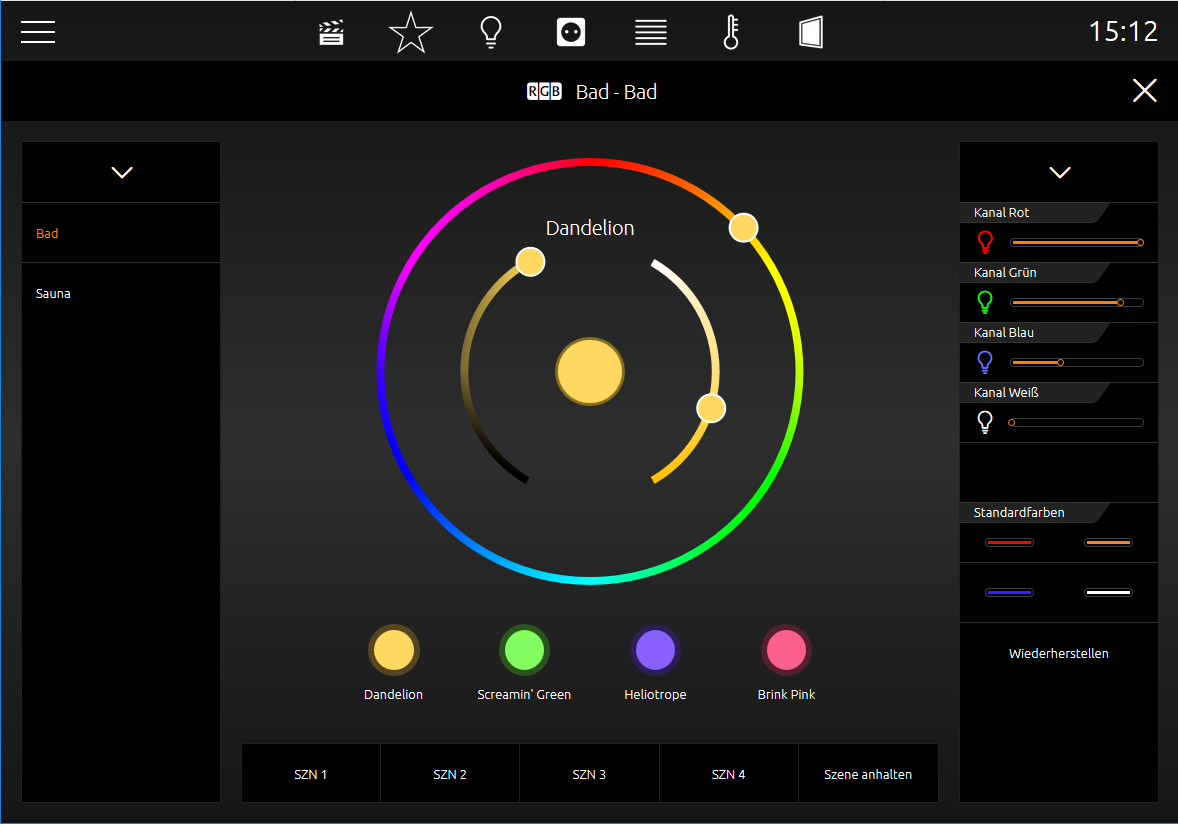
Task: Open the door/window icon
Action: (811, 32)
